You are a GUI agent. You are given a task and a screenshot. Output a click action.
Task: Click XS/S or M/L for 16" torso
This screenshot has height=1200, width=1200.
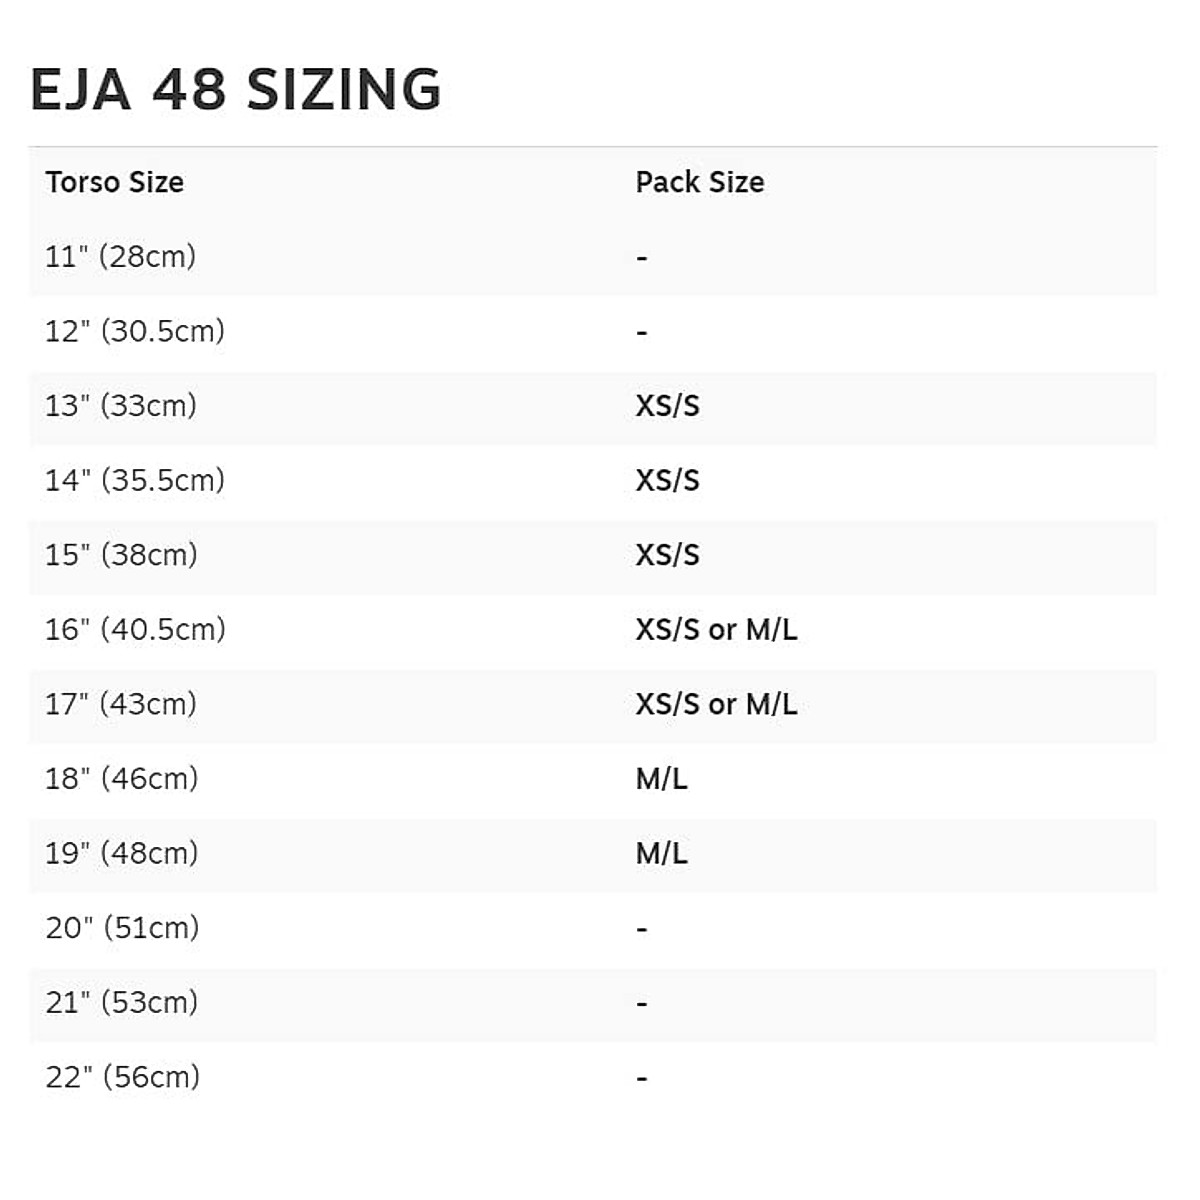pos(716,630)
